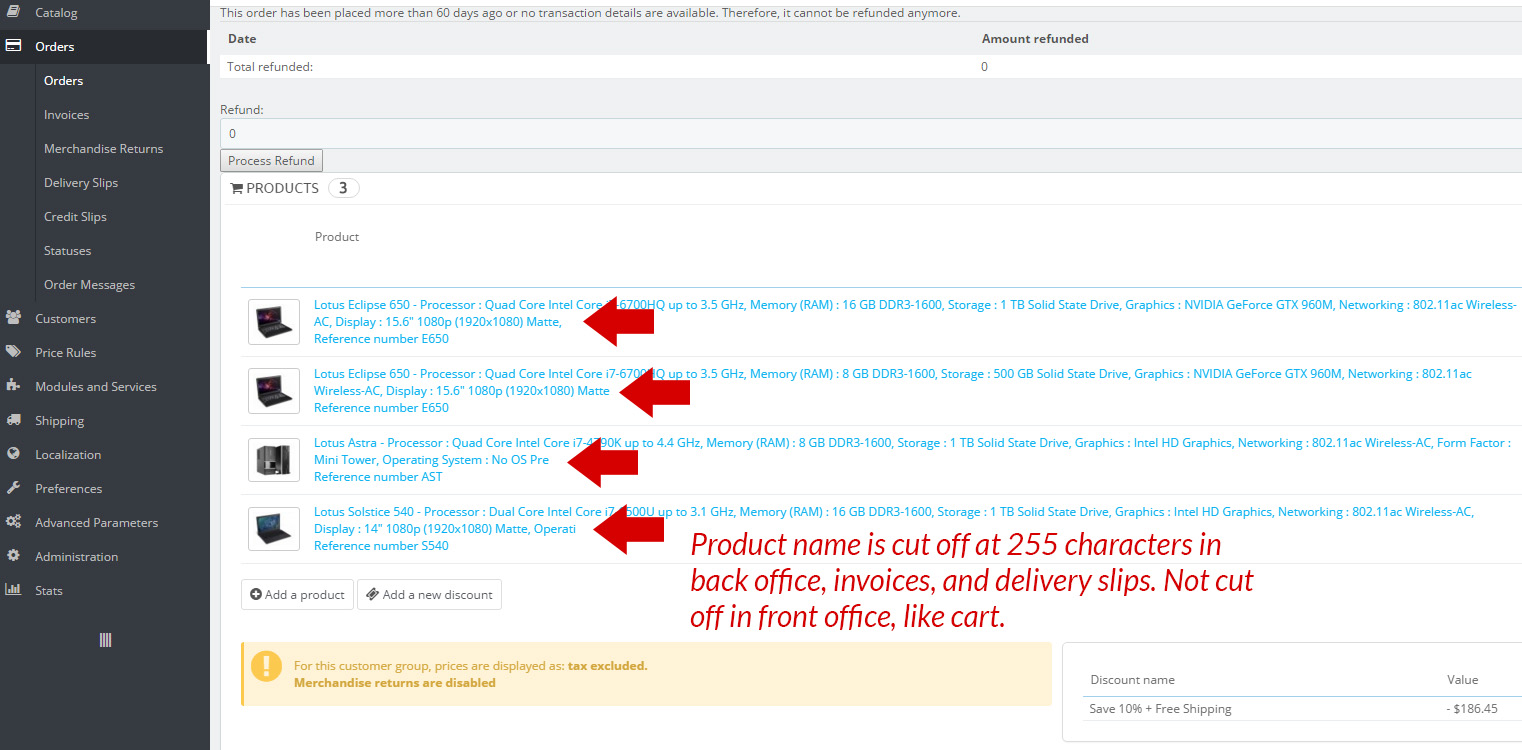This screenshot has height=750, width=1522.
Task: Select Merchandise Returns in the sidebar
Action: [x=103, y=149]
